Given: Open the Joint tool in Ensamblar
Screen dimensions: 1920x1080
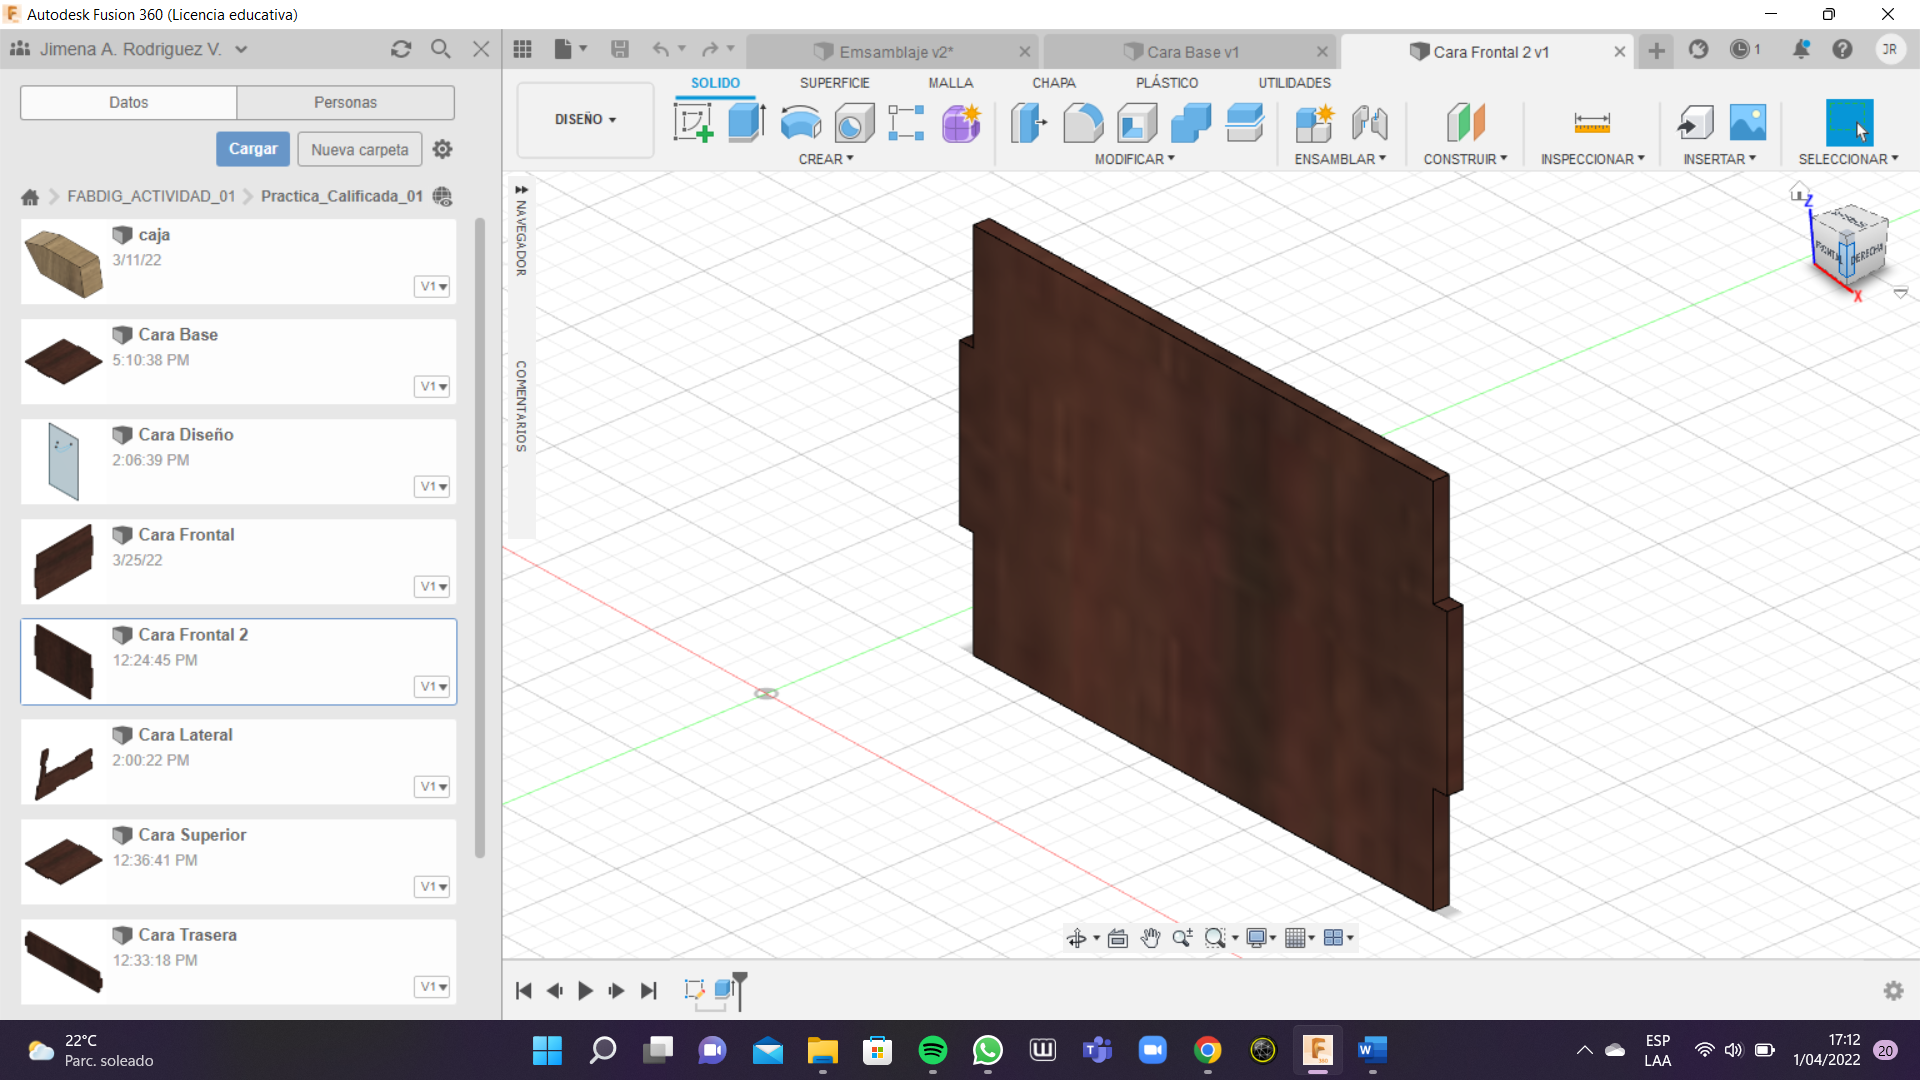Looking at the screenshot, I should coord(1369,123).
